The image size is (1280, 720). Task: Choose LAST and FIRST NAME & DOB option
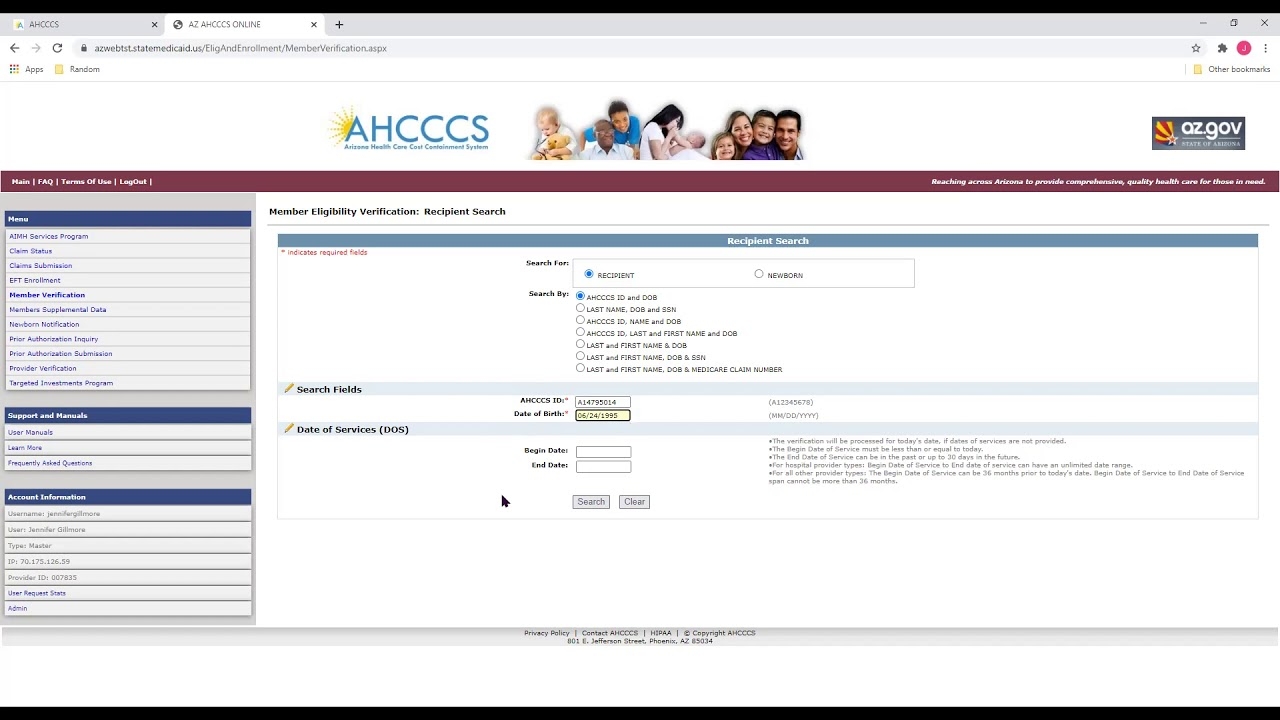pyautogui.click(x=581, y=344)
